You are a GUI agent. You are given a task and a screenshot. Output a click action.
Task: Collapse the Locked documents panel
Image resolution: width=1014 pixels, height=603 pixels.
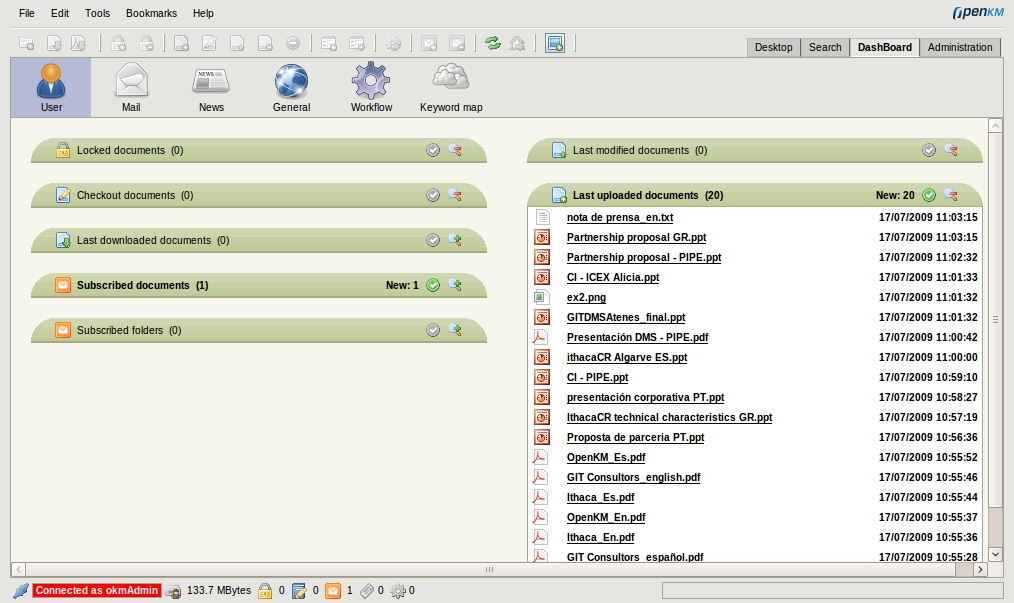pos(455,150)
